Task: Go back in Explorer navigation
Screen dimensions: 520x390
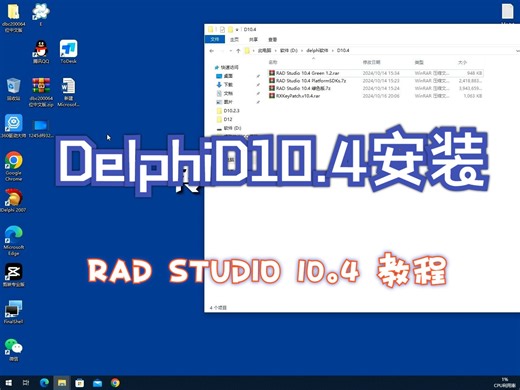Action: [x=212, y=51]
